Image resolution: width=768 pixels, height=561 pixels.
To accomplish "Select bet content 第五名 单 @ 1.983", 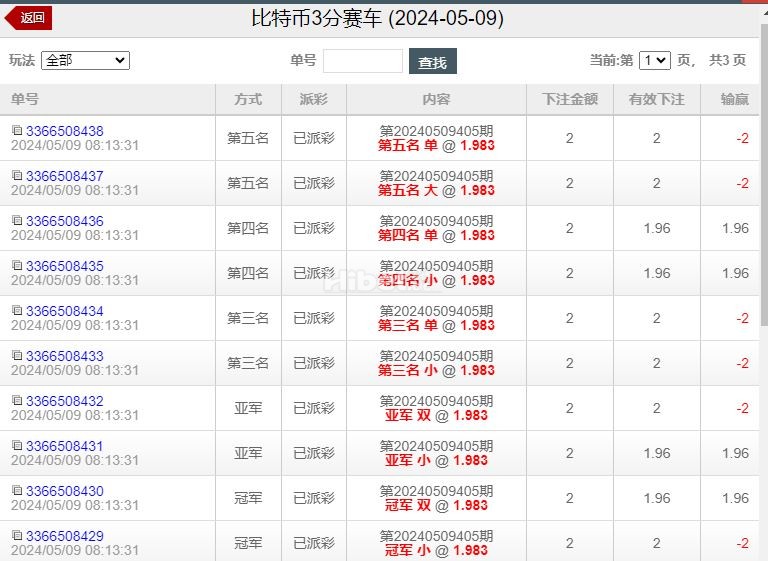I will click(436, 146).
